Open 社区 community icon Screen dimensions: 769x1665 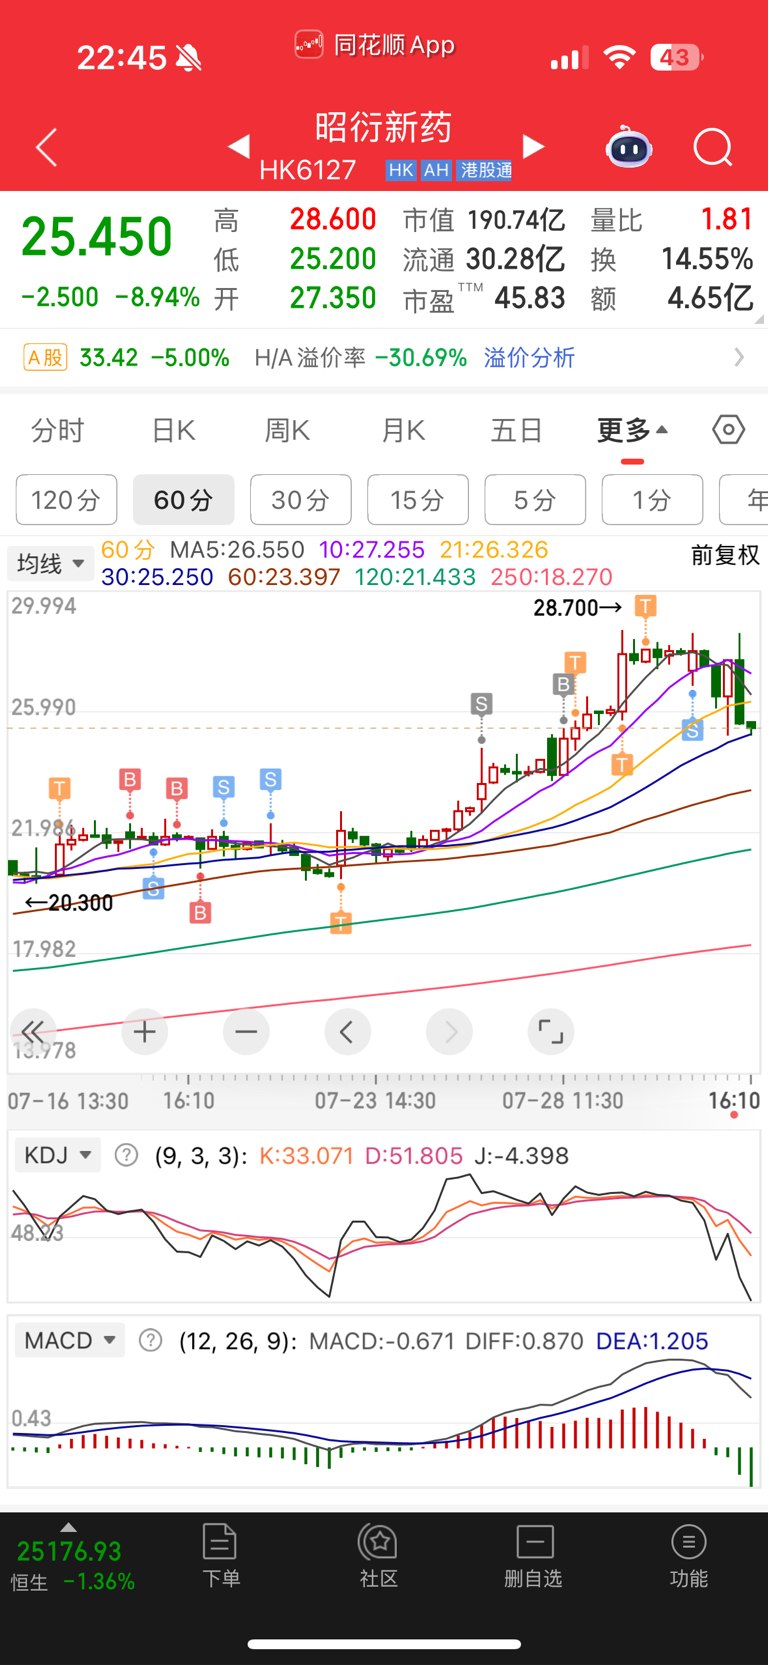(379, 1555)
